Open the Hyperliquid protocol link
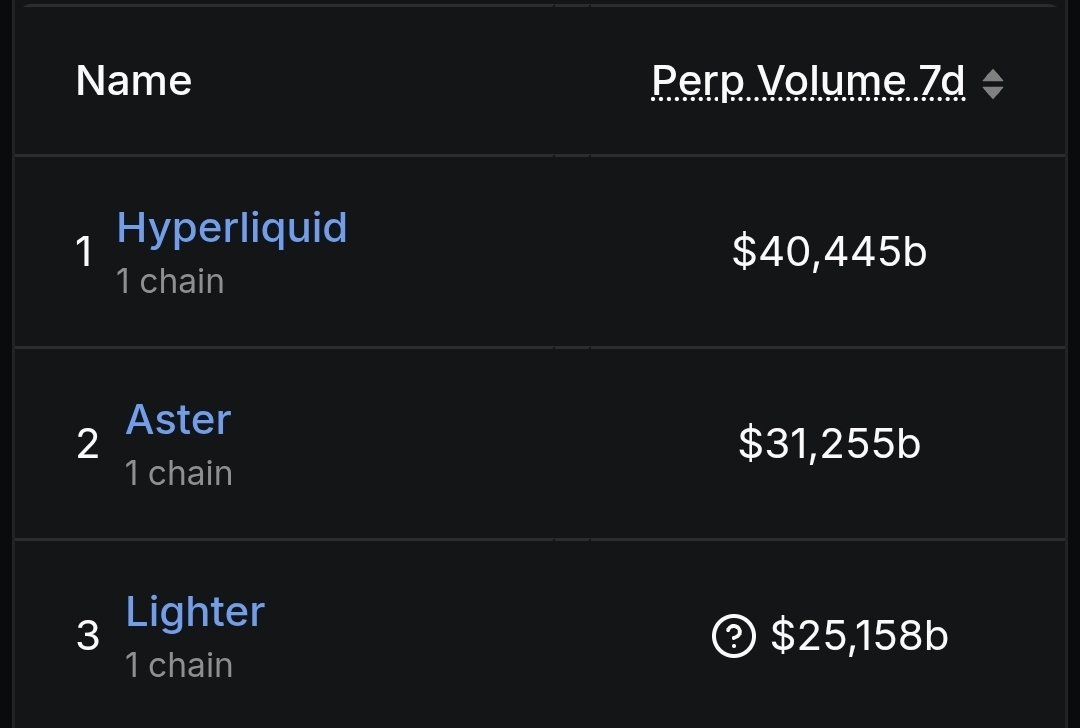 (232, 228)
